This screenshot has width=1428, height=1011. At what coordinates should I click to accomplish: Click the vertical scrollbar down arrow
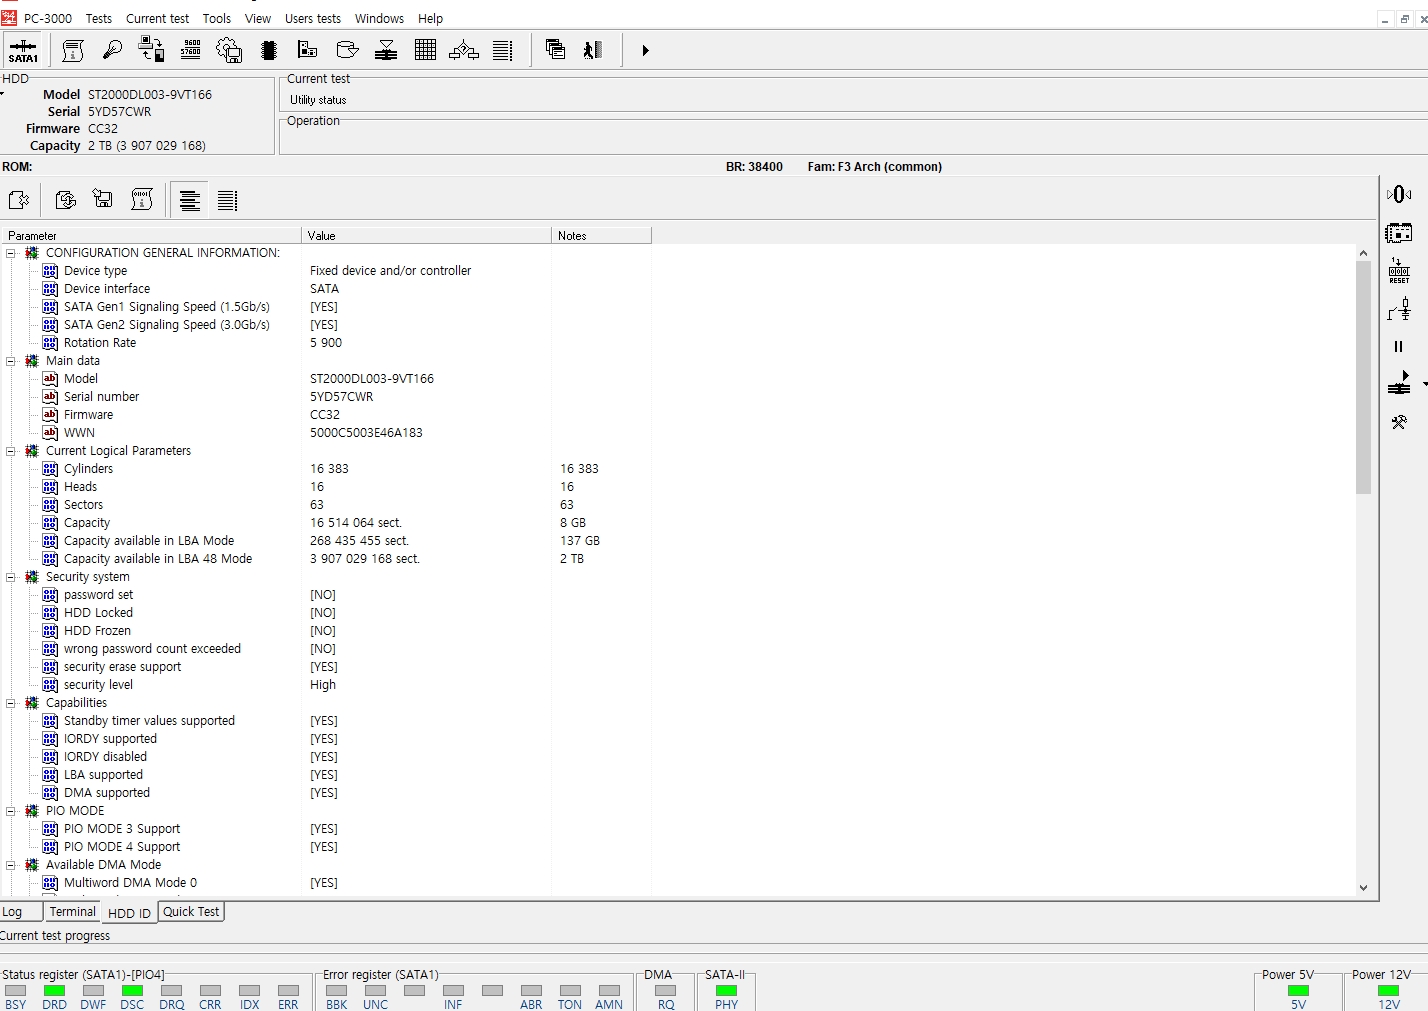[x=1363, y=887]
